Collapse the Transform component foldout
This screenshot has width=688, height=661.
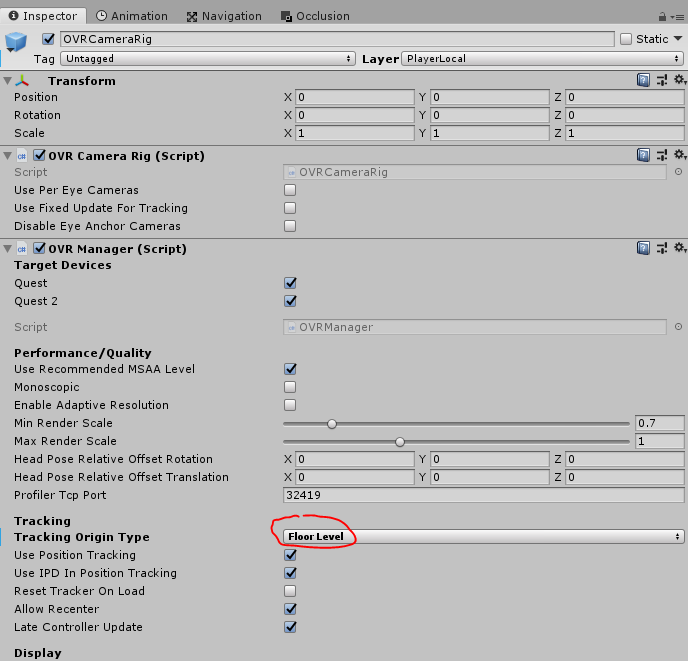point(7,81)
